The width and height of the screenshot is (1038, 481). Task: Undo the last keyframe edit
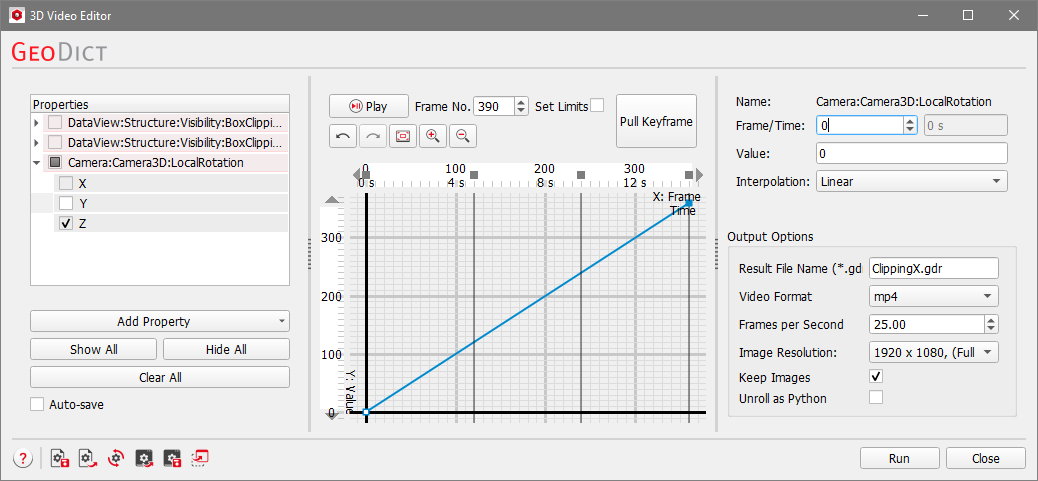[343, 136]
